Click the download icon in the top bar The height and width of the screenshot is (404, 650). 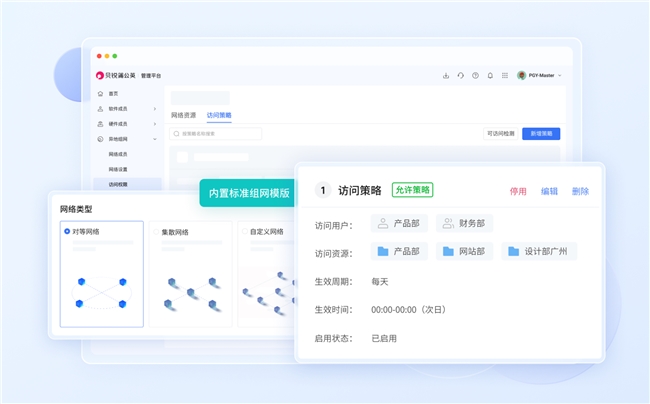446,75
